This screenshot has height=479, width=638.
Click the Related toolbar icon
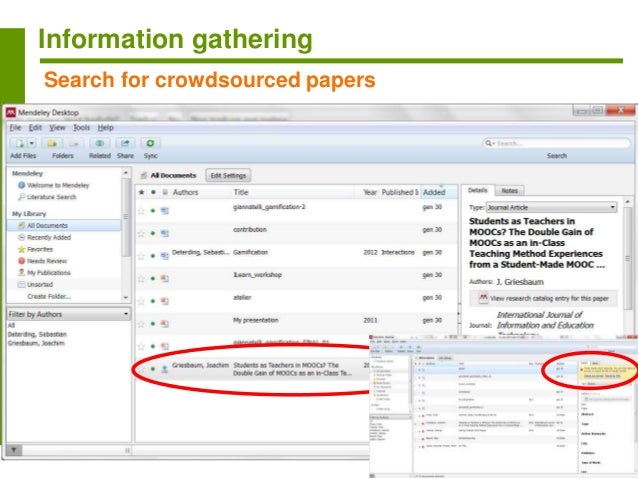100,143
